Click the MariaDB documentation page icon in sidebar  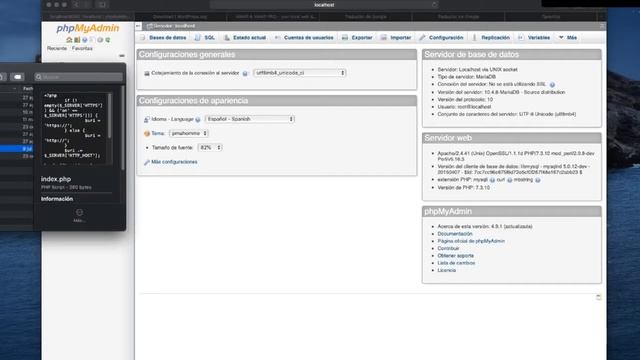tap(92, 40)
